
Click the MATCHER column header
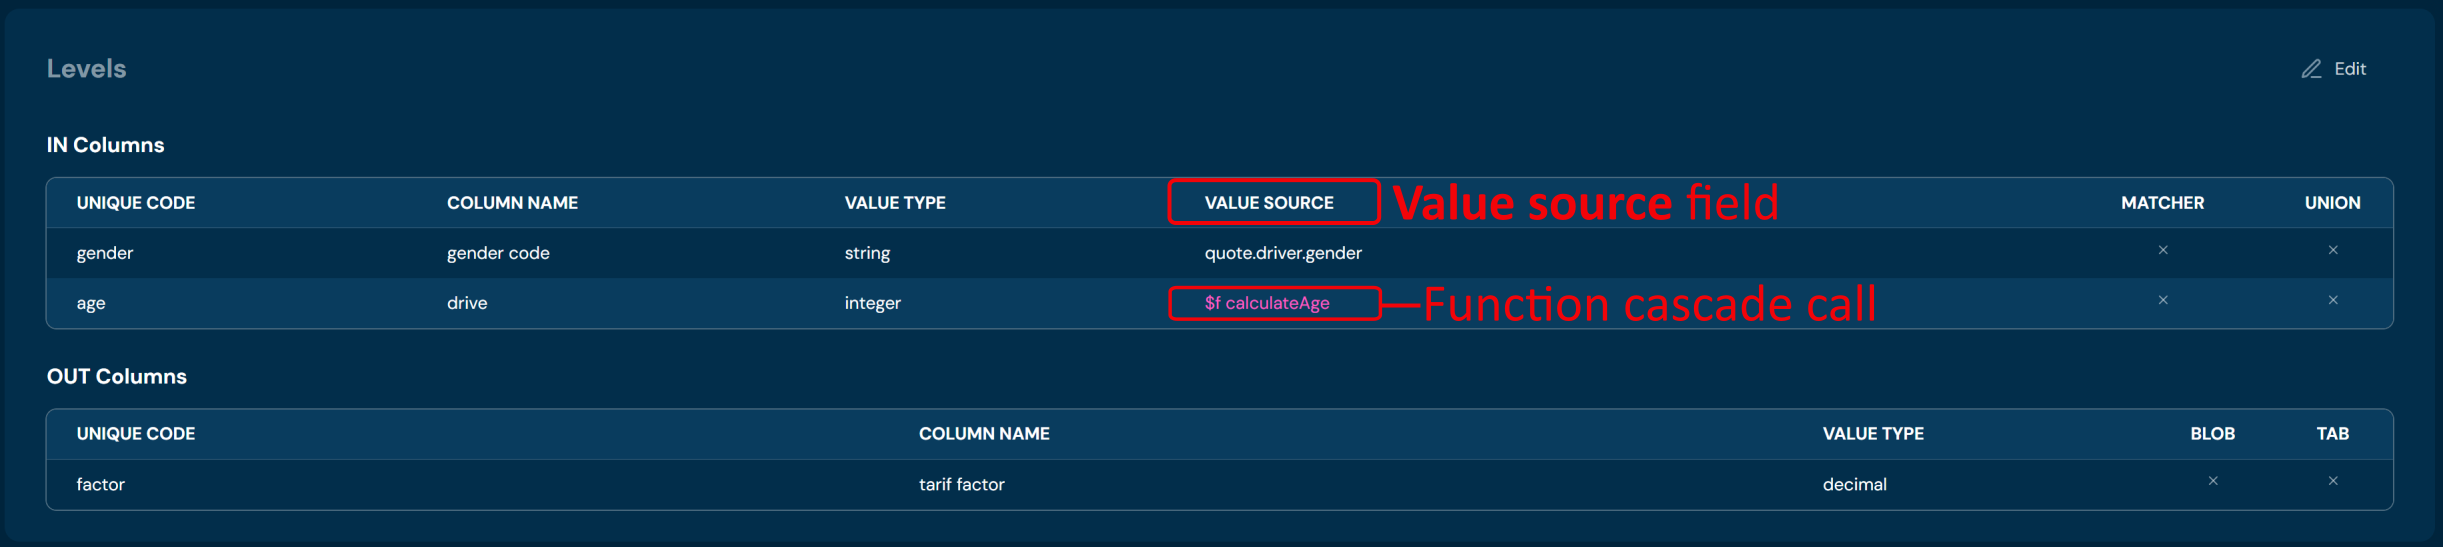click(x=2162, y=203)
